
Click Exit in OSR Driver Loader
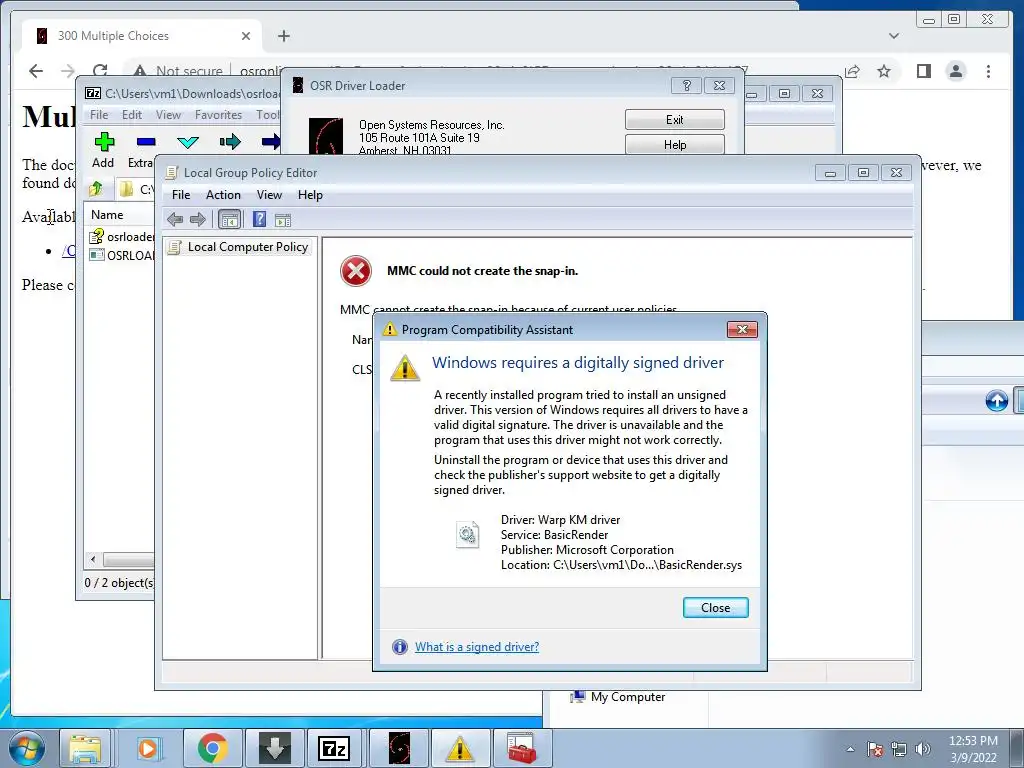pyautogui.click(x=675, y=120)
